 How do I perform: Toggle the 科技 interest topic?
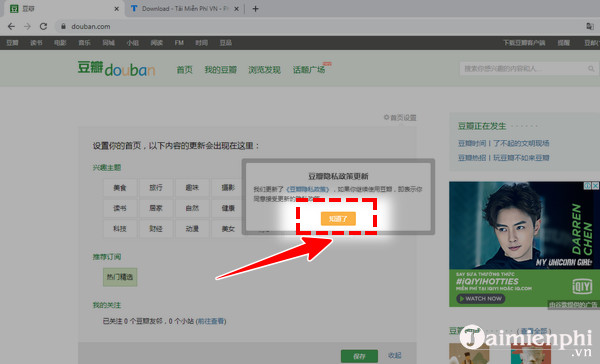(120, 229)
